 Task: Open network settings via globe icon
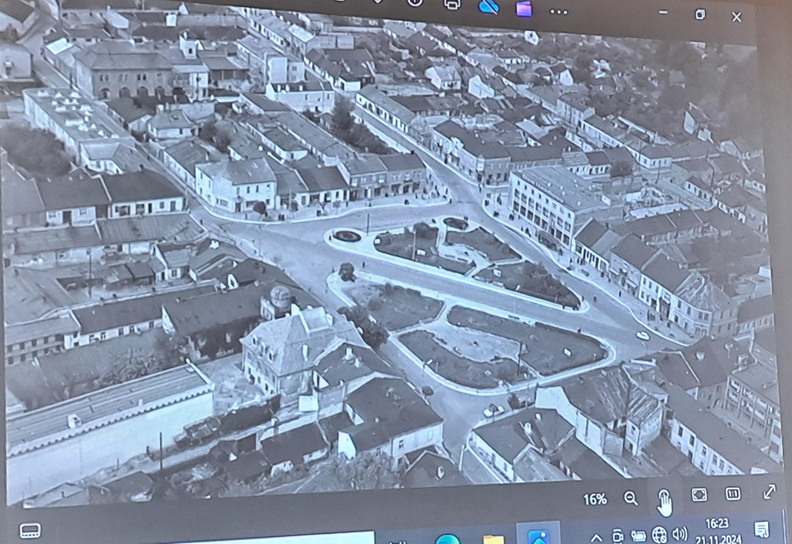659,534
